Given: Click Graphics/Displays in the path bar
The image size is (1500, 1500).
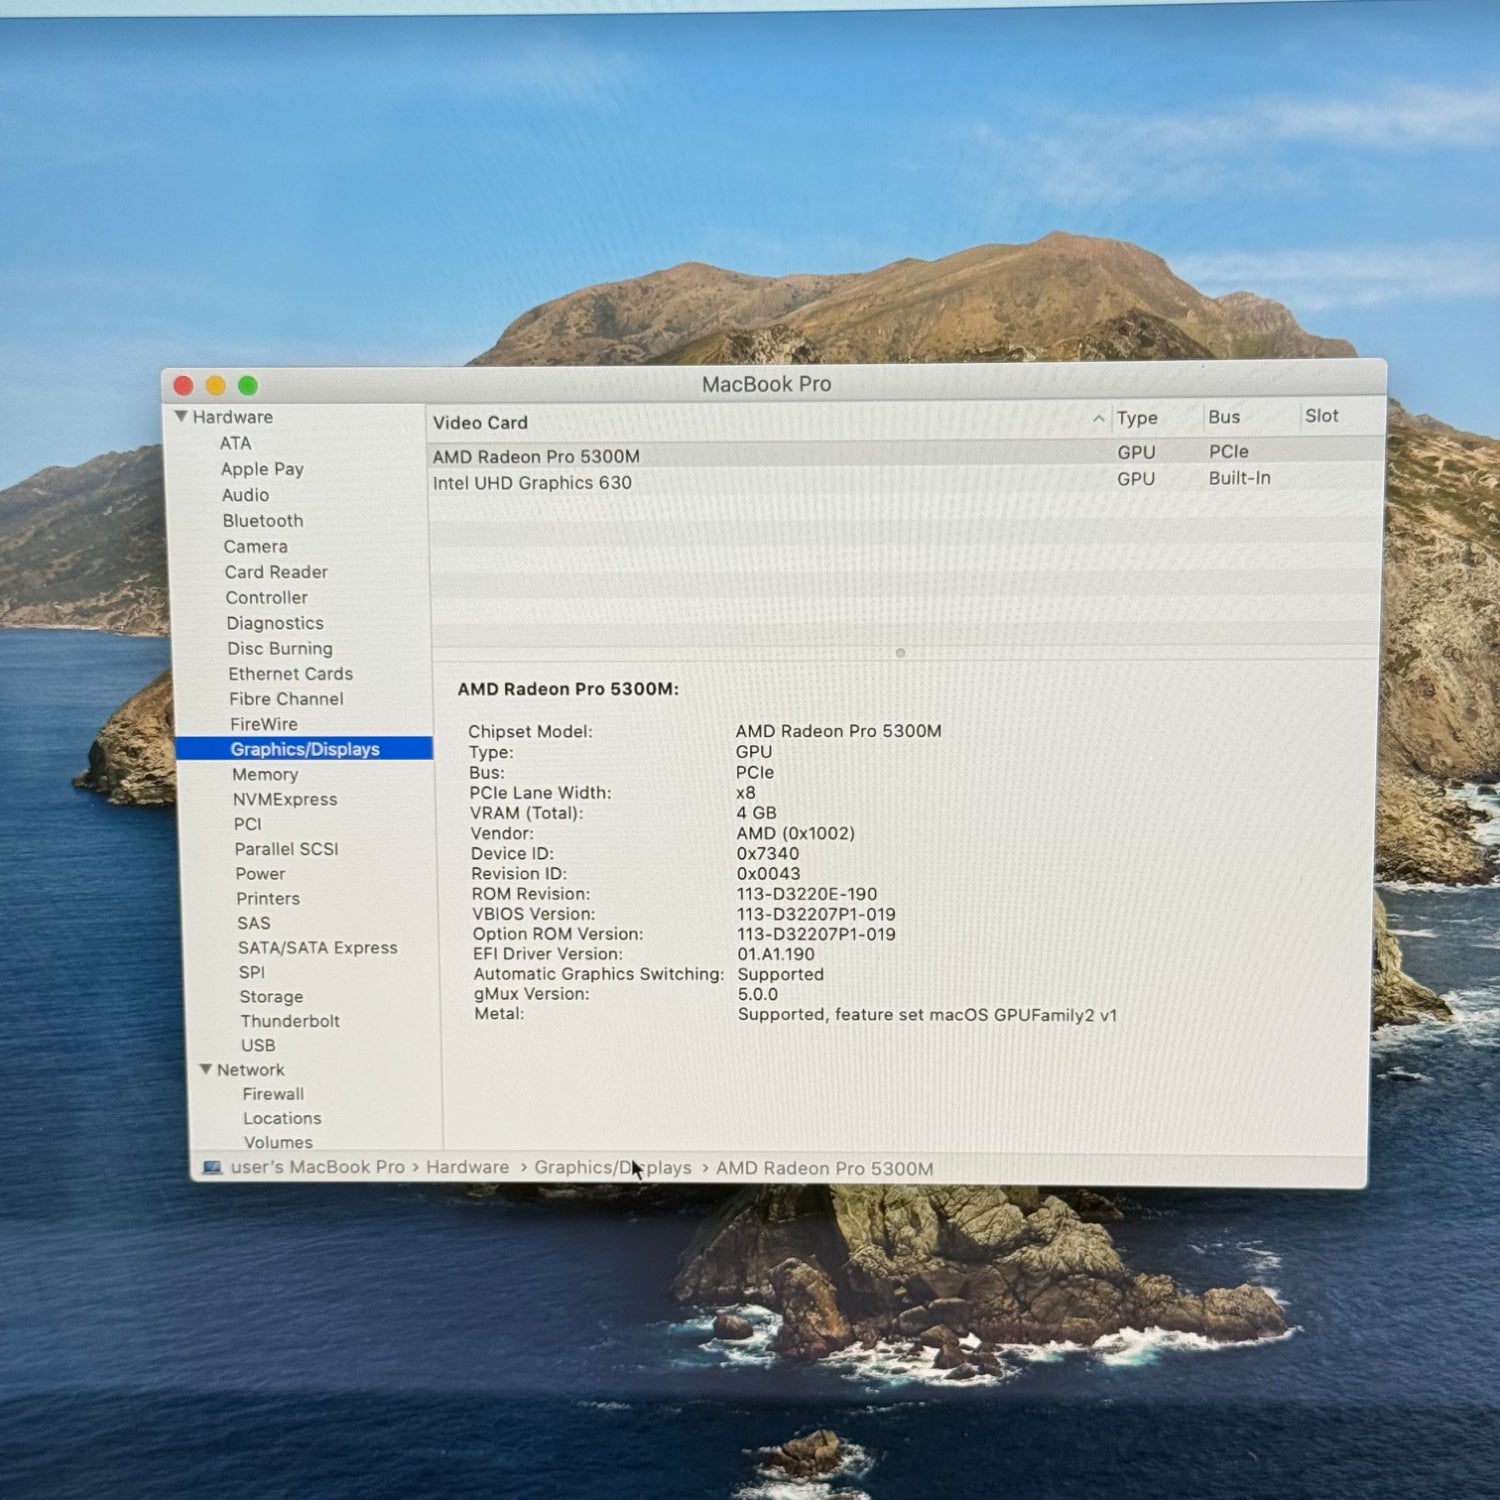Looking at the screenshot, I should pos(612,1168).
